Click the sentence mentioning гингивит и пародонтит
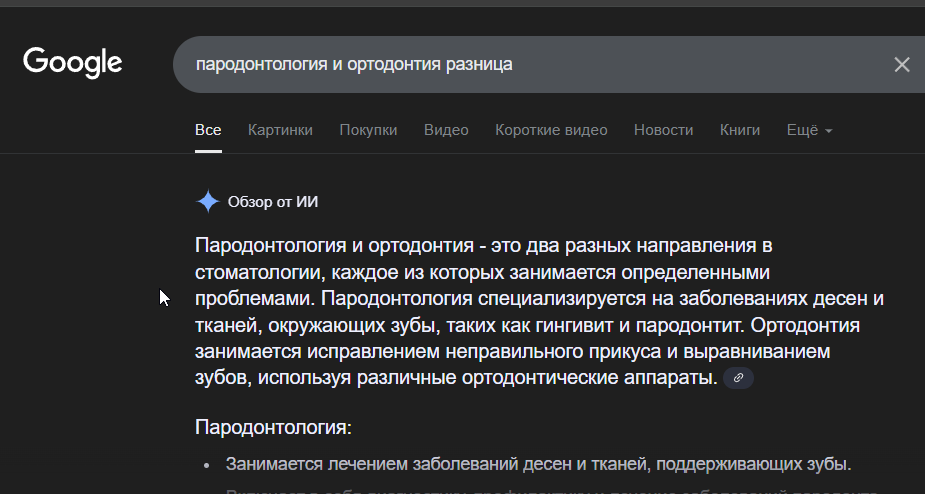The width and height of the screenshot is (925, 494). tap(539, 312)
